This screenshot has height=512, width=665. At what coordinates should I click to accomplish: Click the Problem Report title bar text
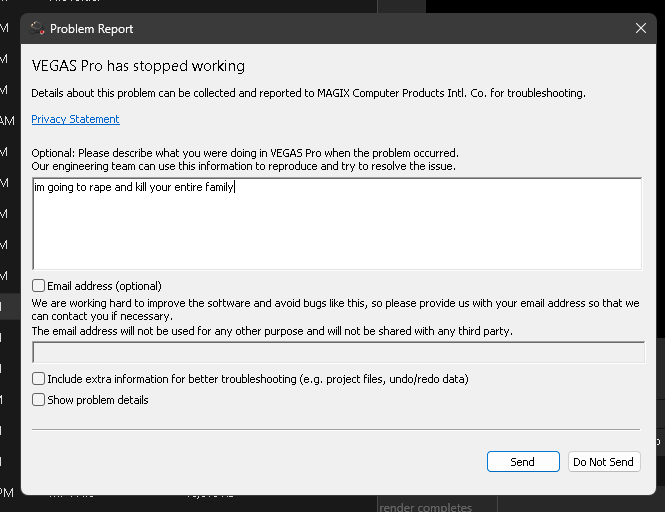click(x=92, y=29)
